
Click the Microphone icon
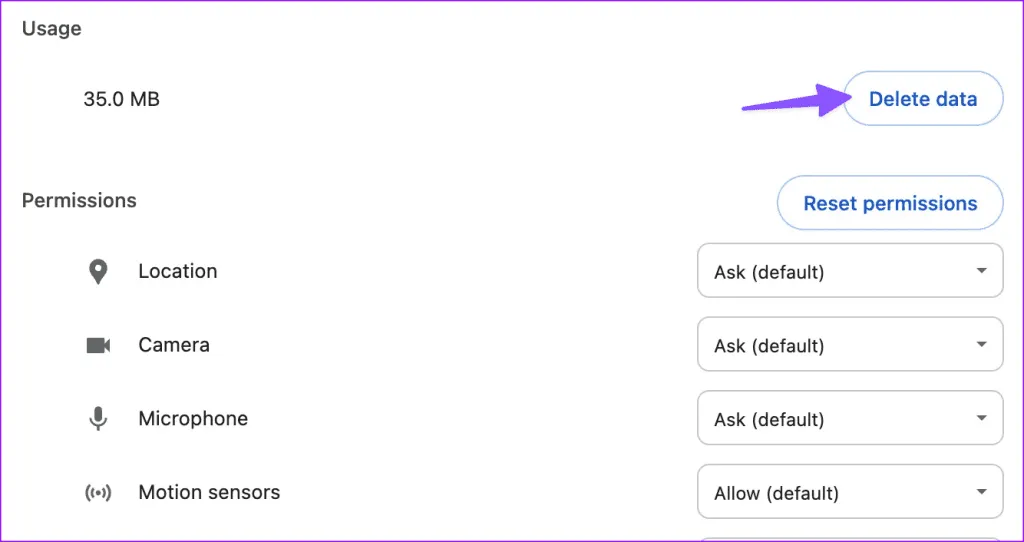[x=98, y=419]
